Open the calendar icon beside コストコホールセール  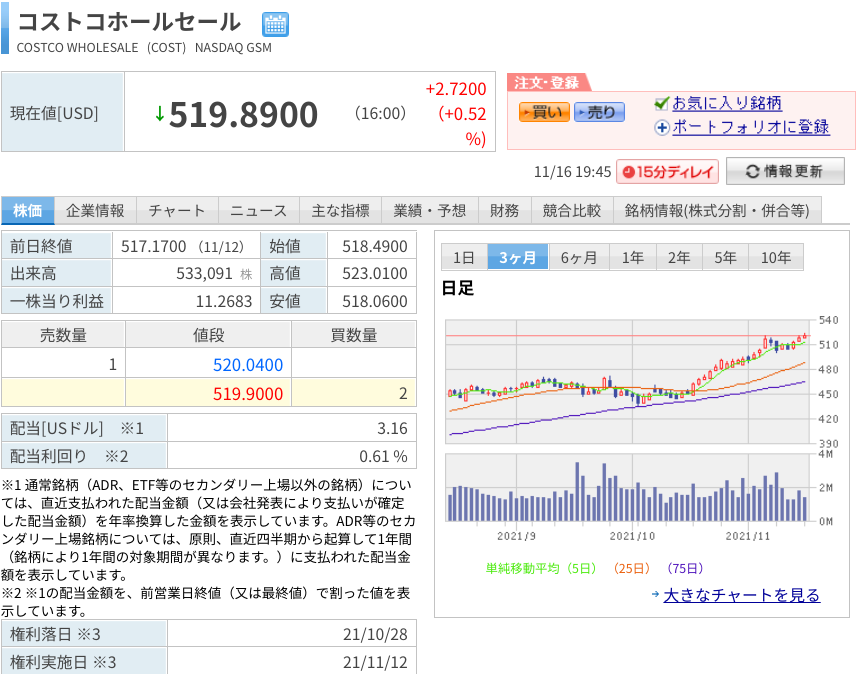pos(275,25)
